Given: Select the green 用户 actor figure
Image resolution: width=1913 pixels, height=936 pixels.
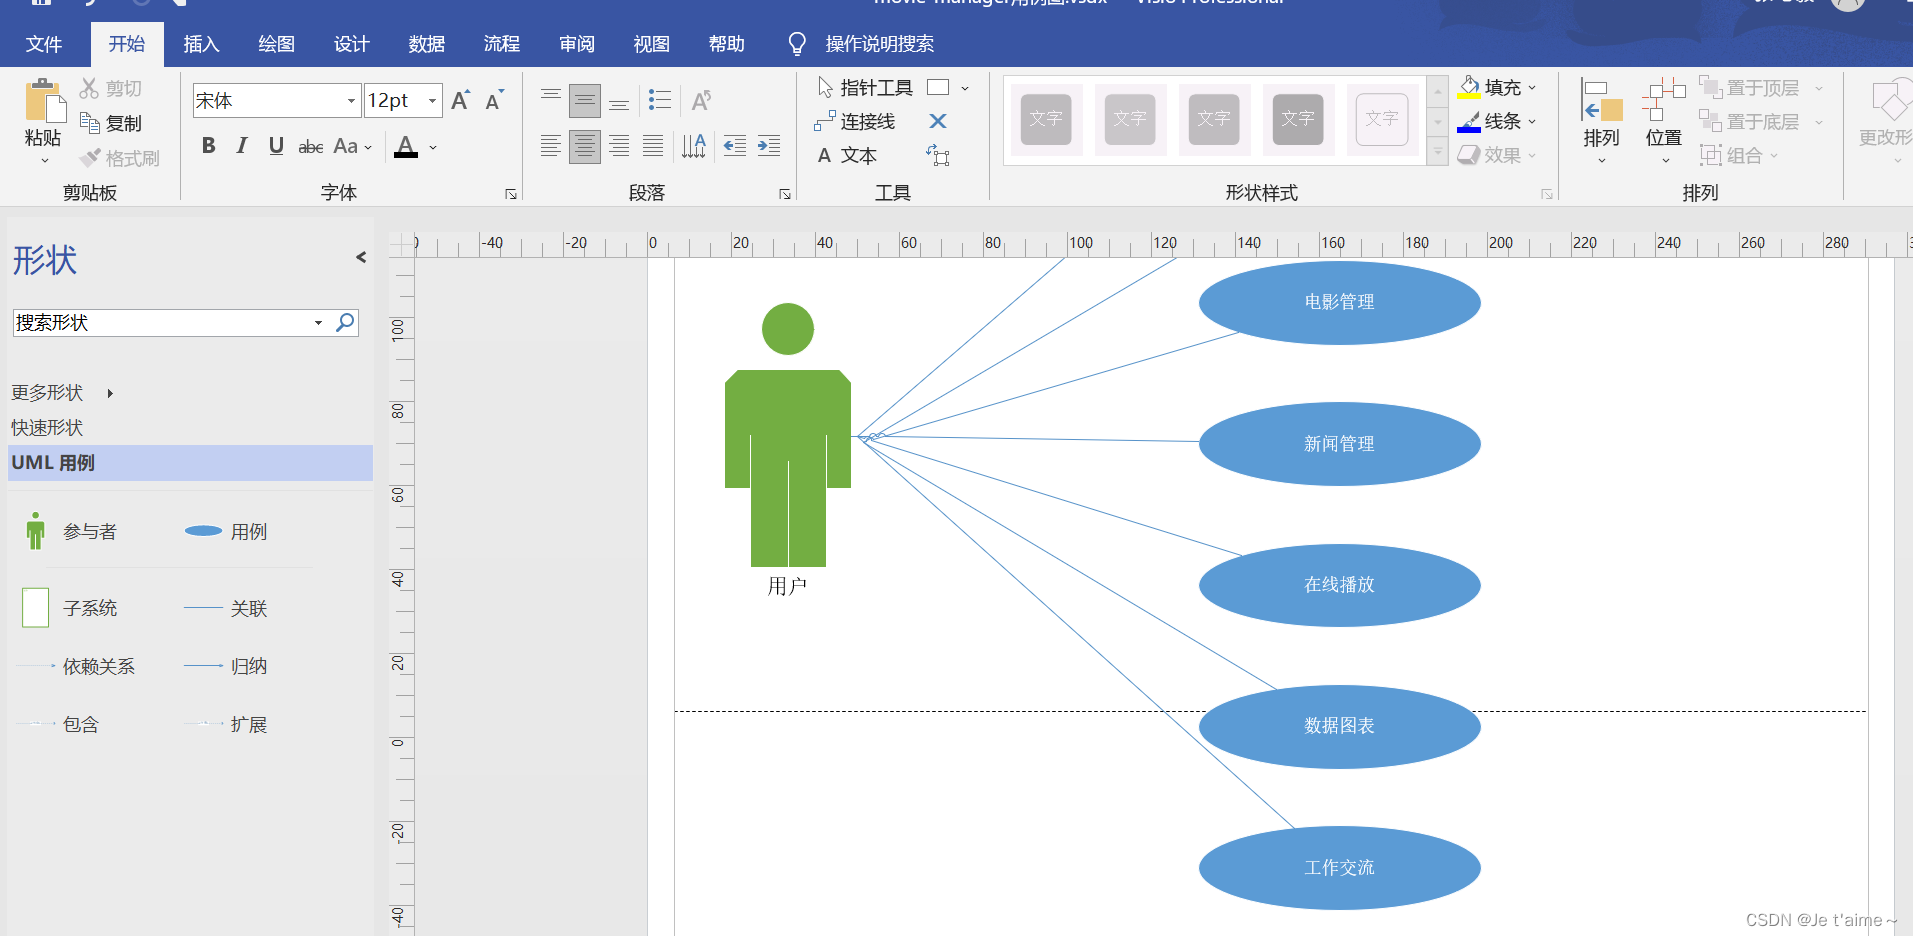Looking at the screenshot, I should [x=788, y=435].
